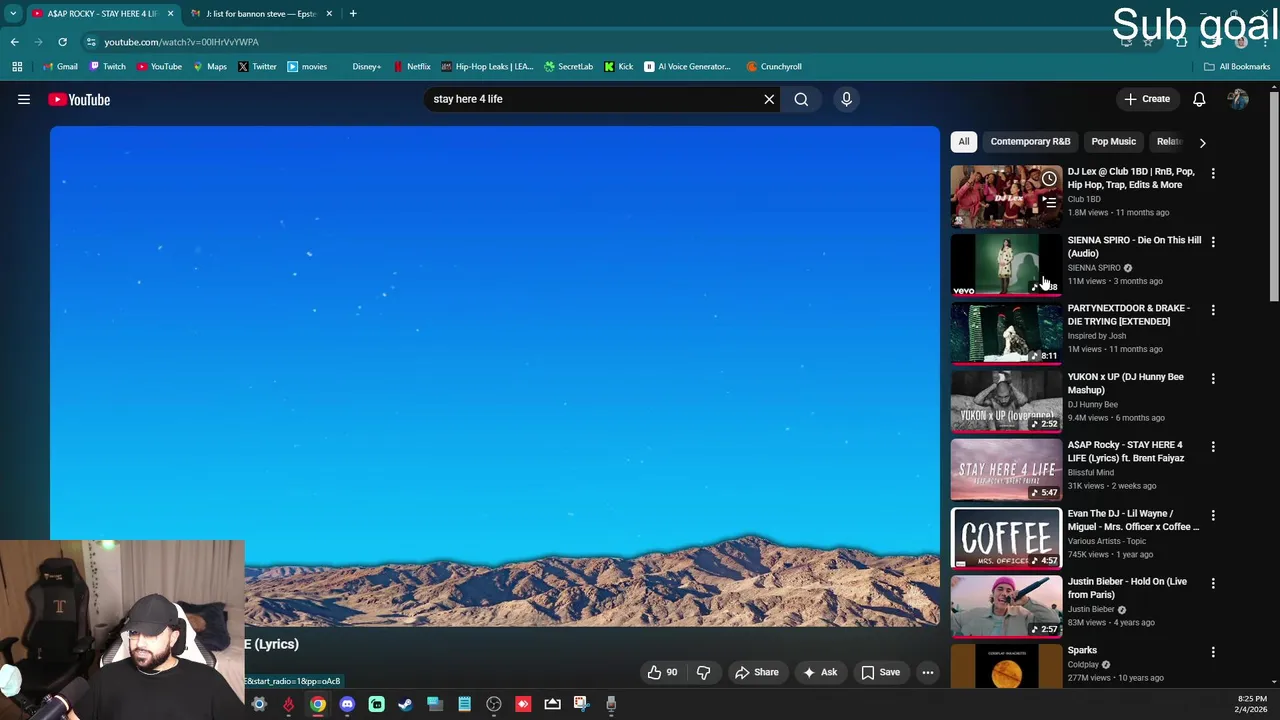Open the All Bookmarks folder
Screen dimensions: 1280x720
point(1237,66)
